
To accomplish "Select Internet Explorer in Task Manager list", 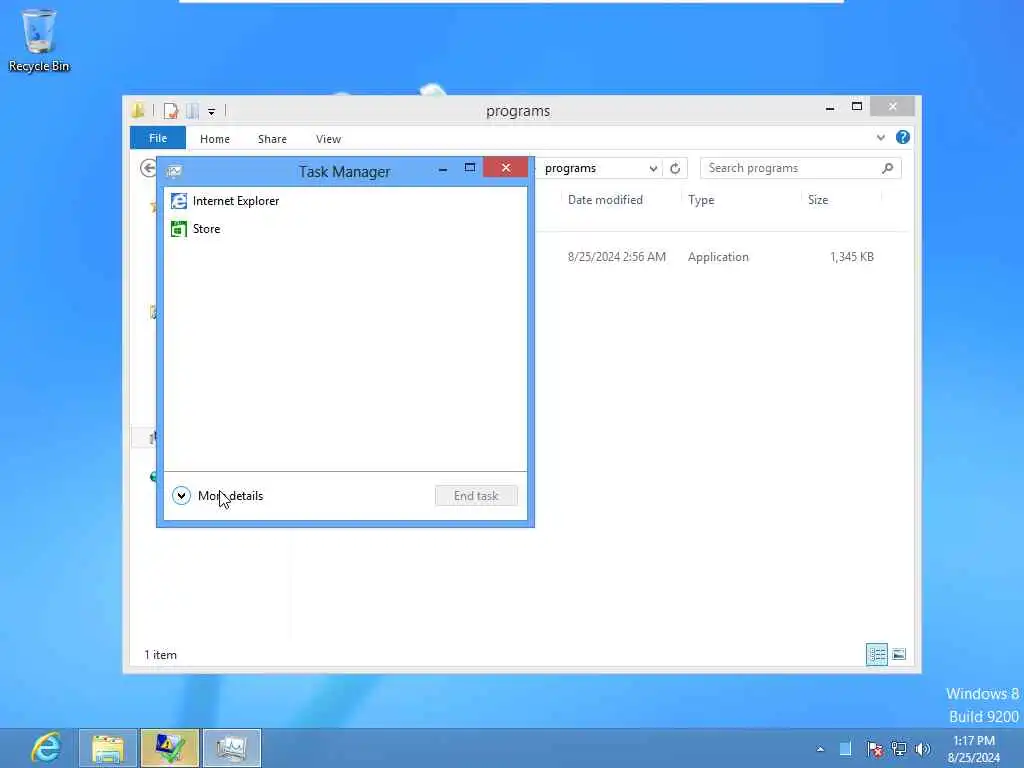I will click(x=345, y=201).
